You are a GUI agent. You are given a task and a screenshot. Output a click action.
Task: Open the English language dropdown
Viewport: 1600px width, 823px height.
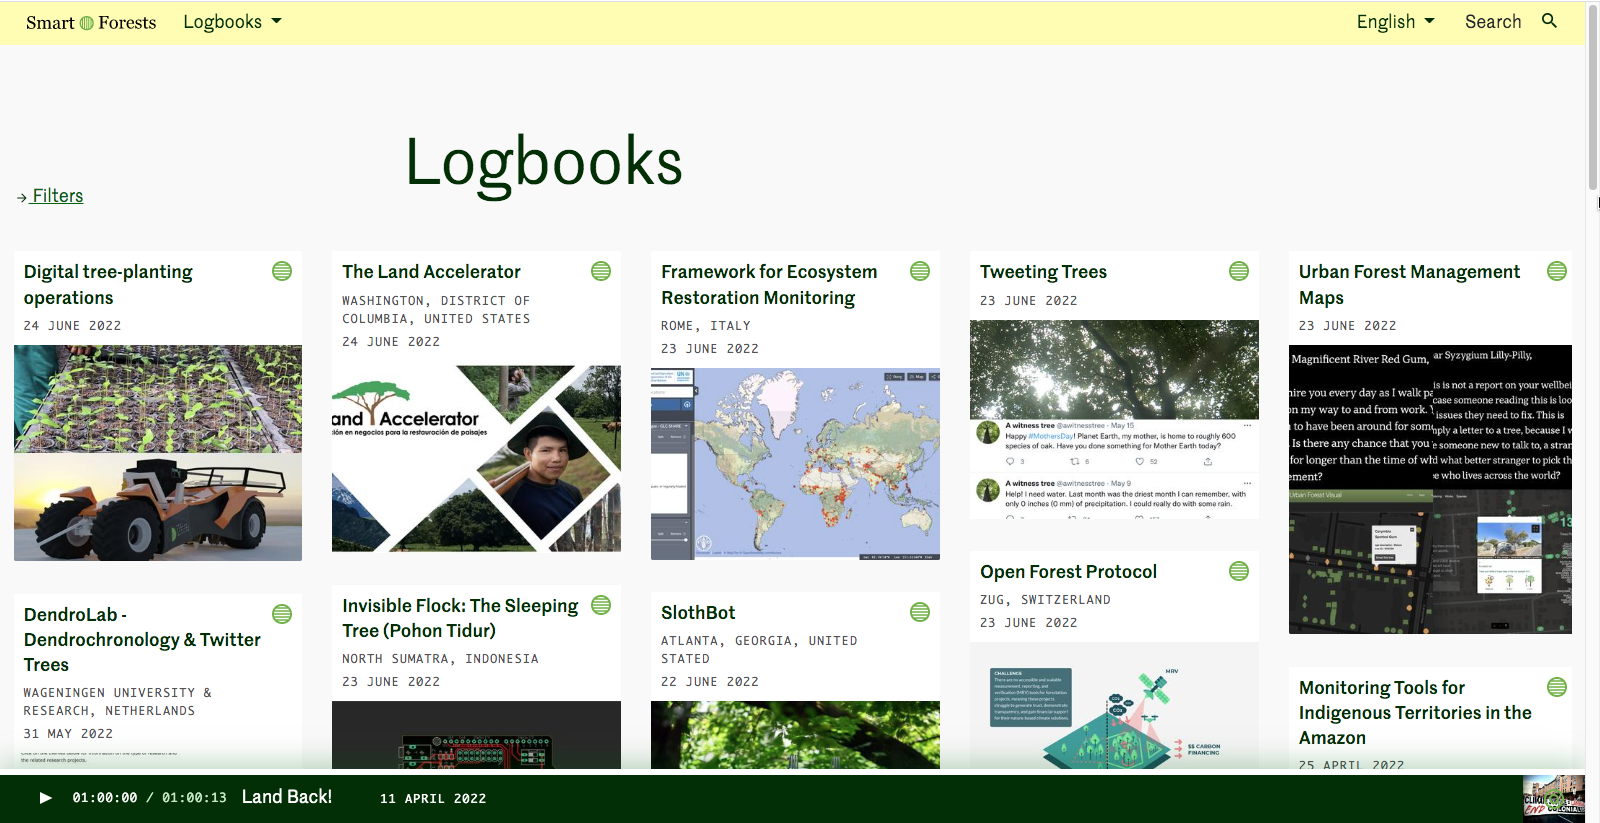point(1395,22)
